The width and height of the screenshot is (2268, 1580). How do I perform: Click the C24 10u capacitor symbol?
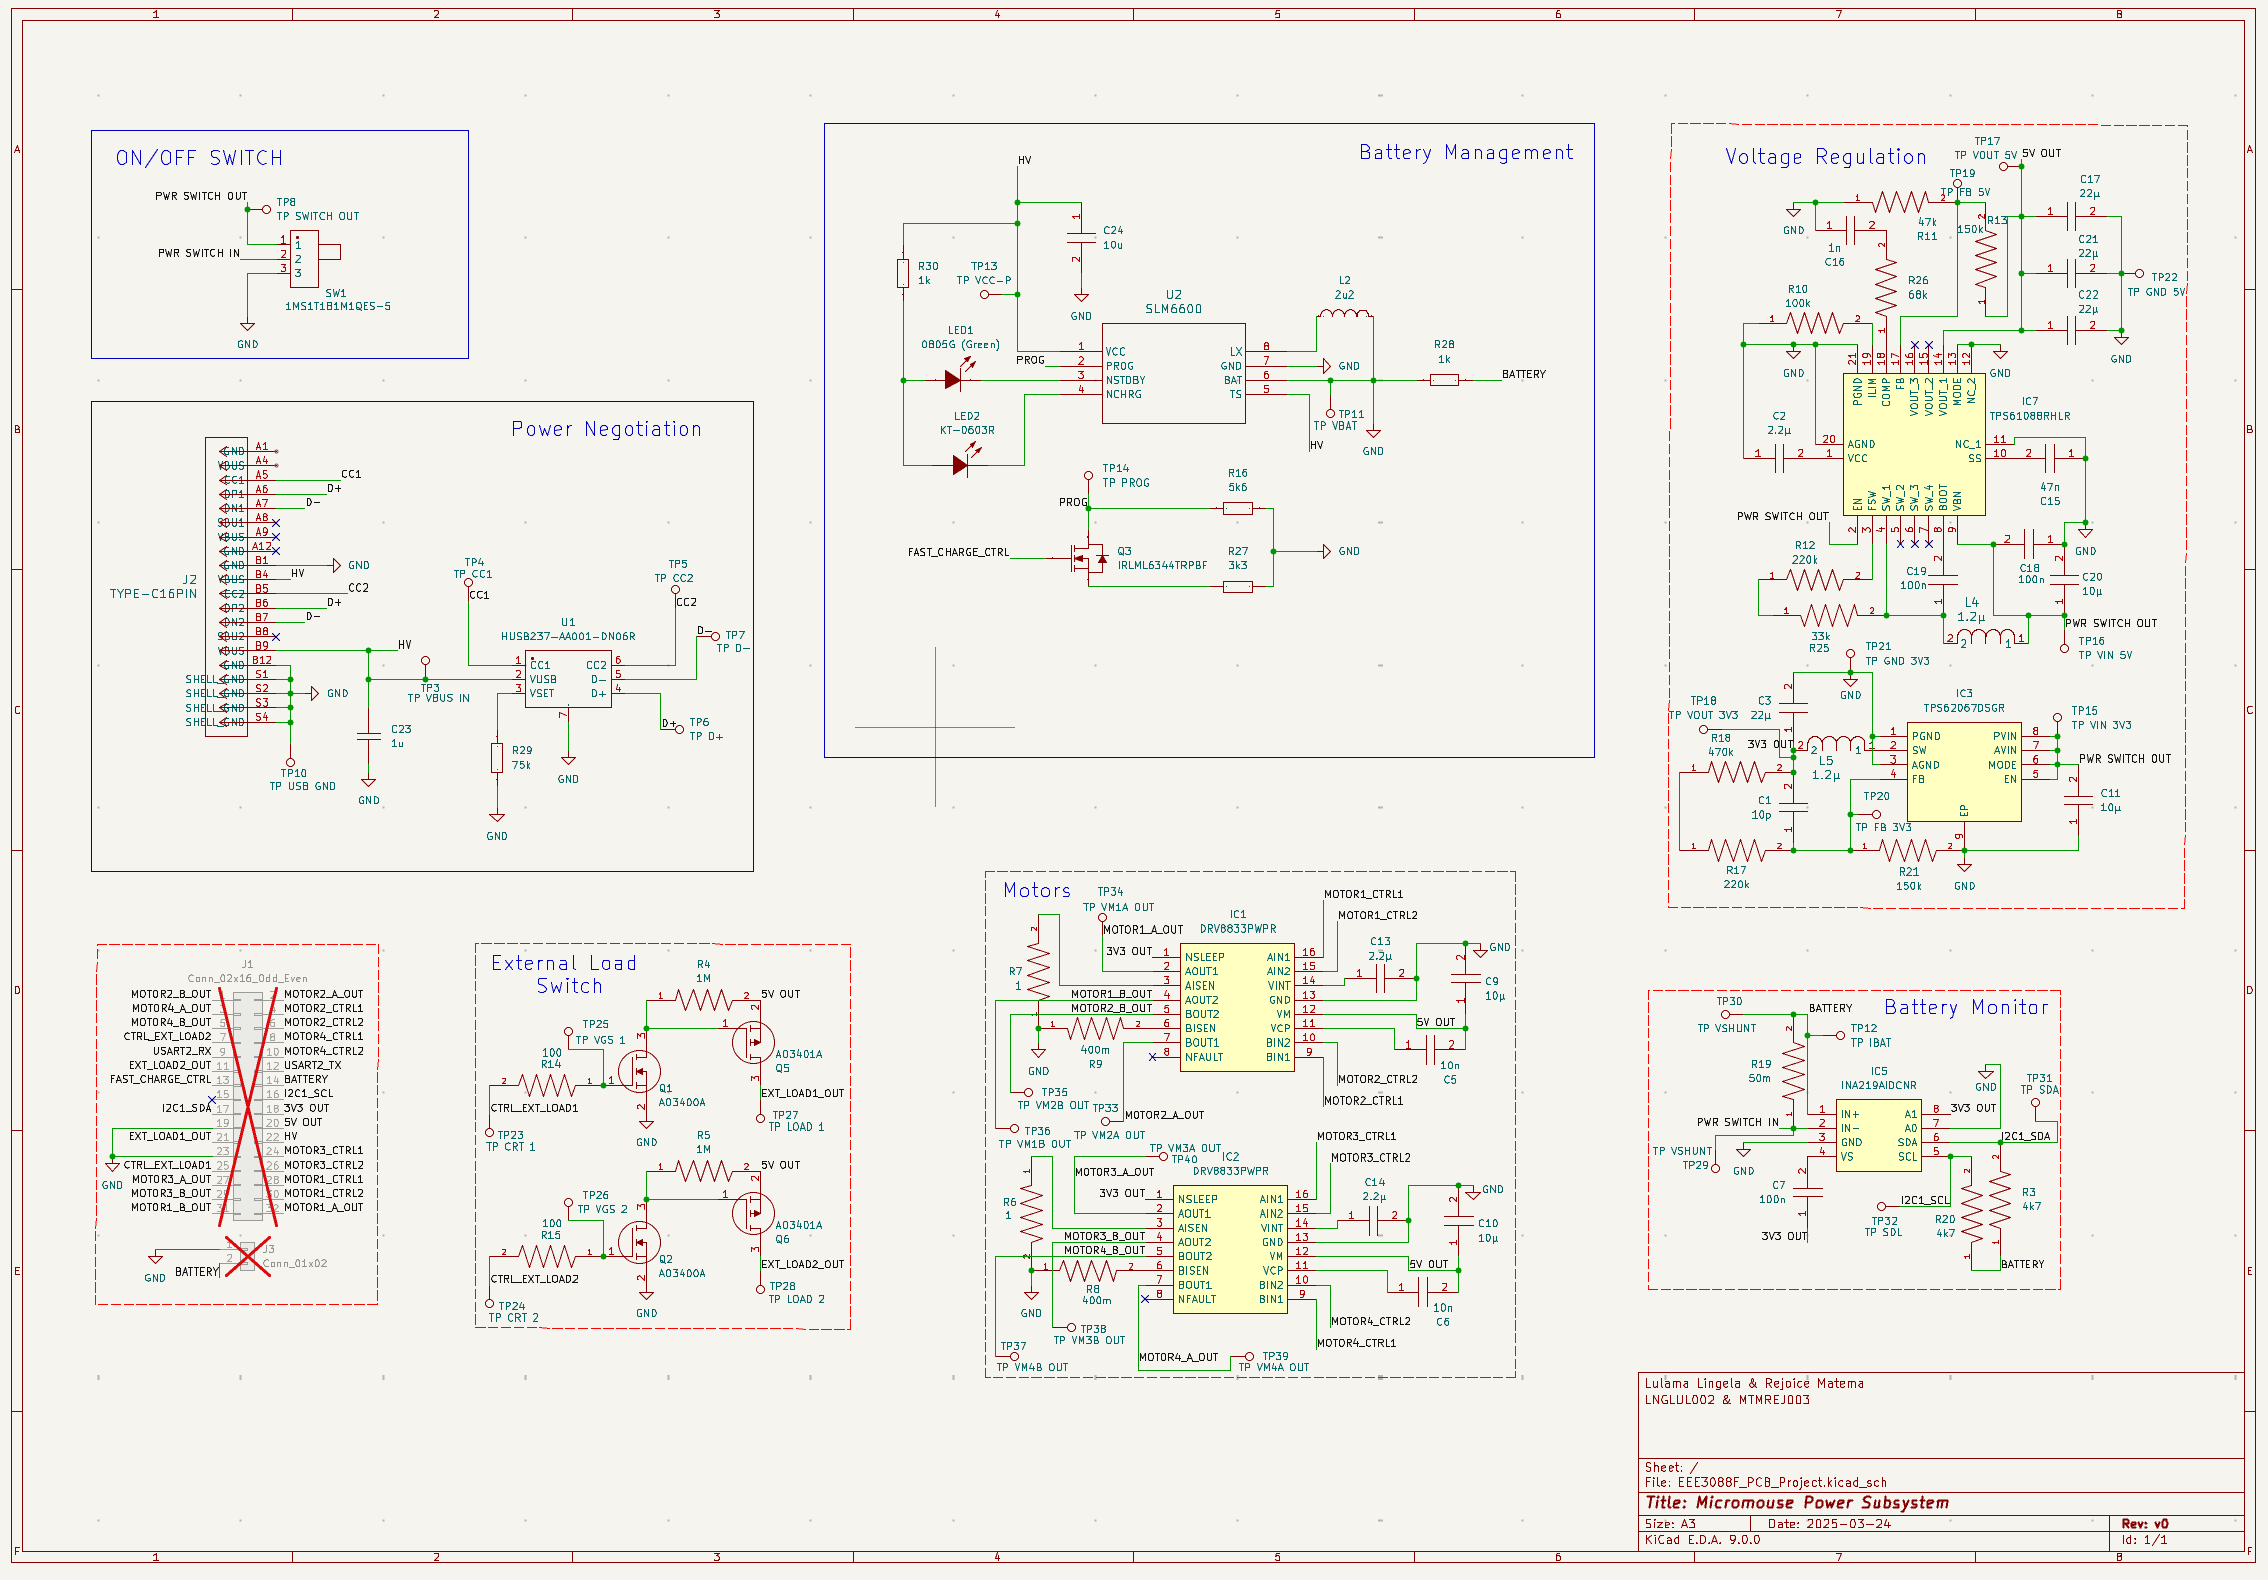(1081, 238)
